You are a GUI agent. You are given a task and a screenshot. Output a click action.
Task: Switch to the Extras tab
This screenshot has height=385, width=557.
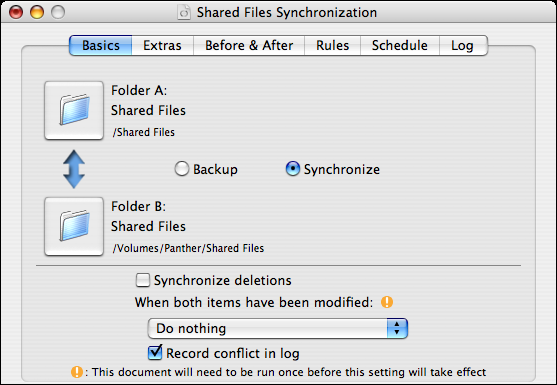pos(162,45)
